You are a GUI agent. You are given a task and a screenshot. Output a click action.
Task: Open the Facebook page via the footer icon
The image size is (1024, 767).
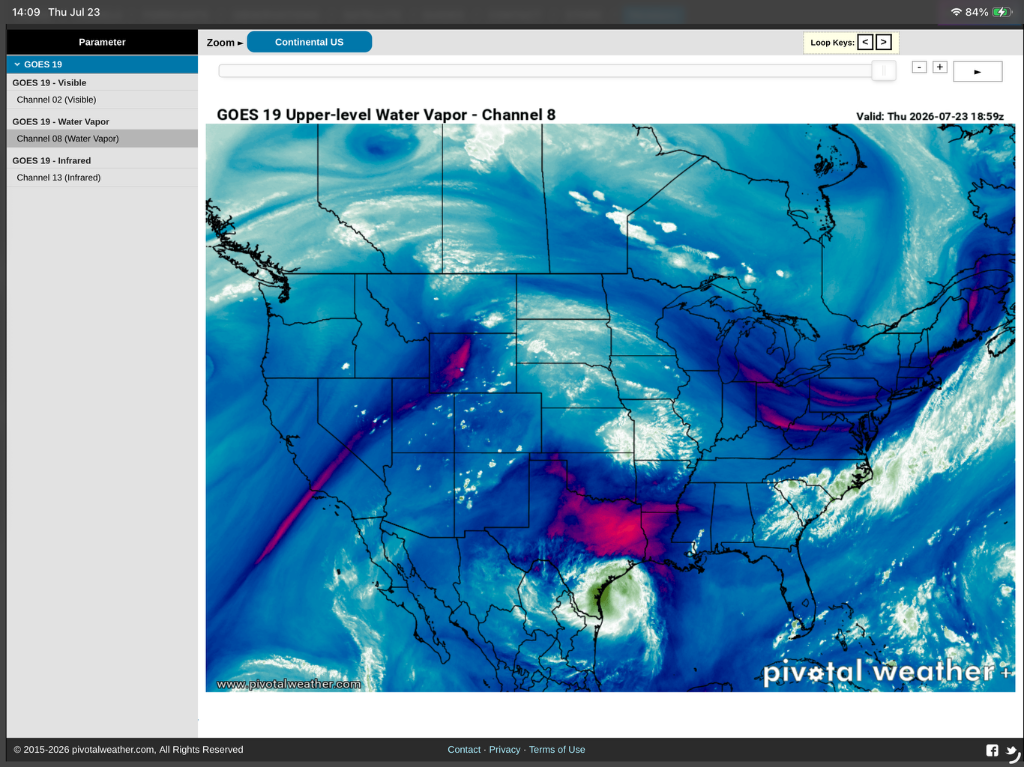[992, 750]
